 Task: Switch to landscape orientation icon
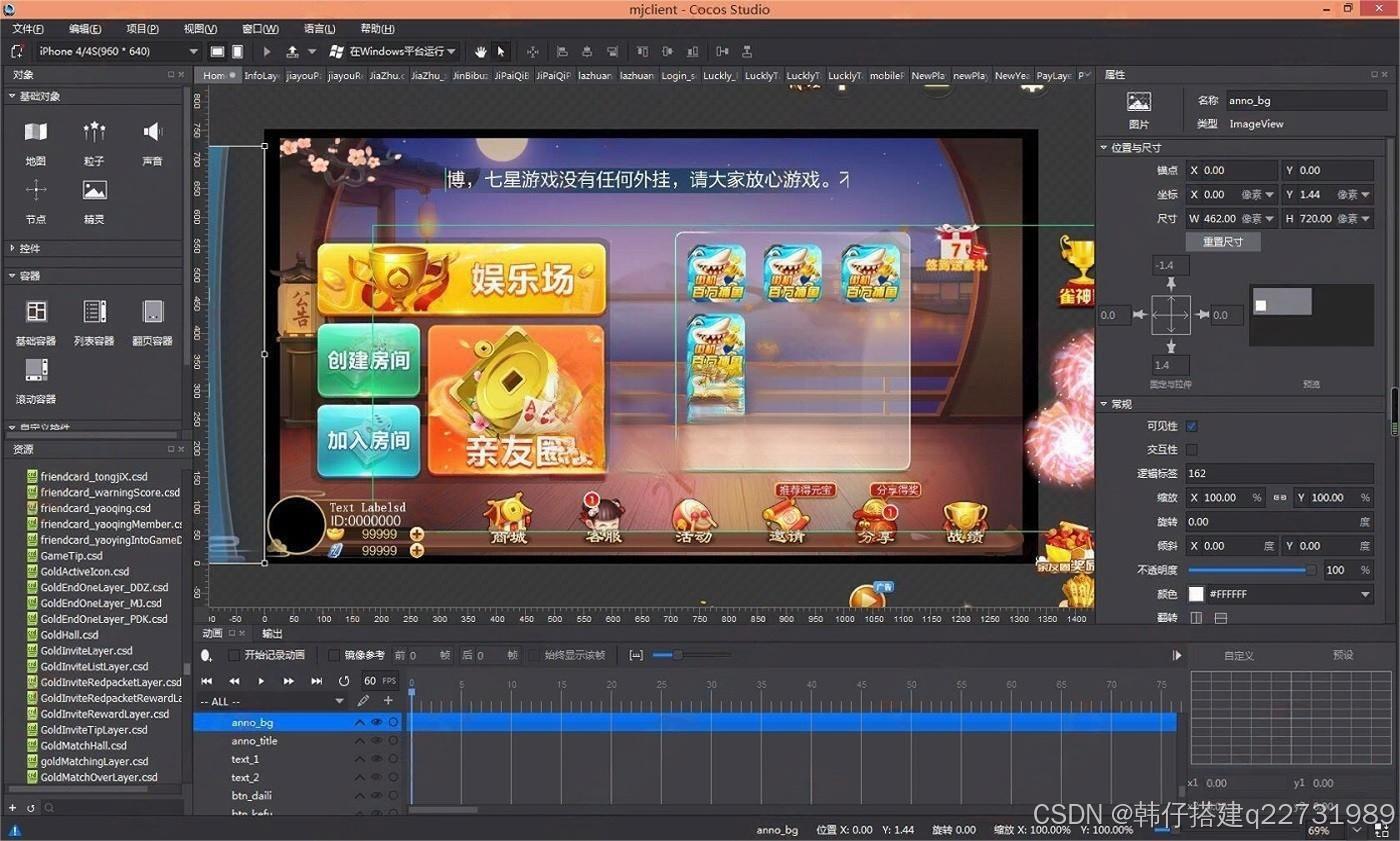pyautogui.click(x=217, y=51)
